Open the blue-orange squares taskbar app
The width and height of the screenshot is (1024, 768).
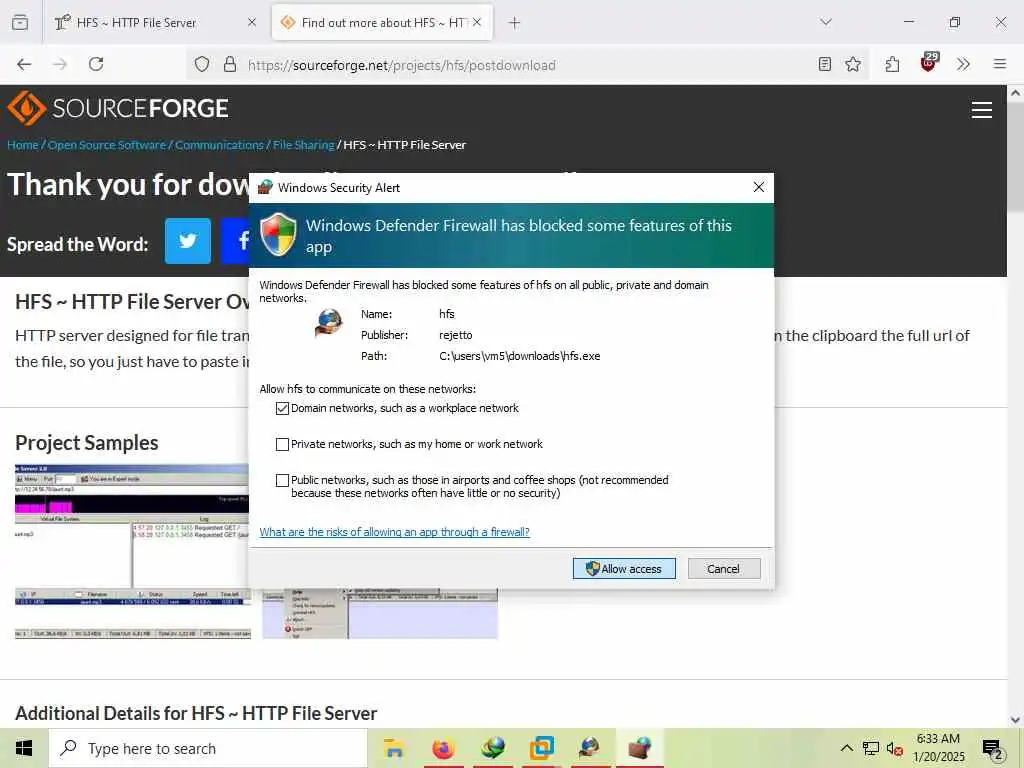(x=541, y=748)
